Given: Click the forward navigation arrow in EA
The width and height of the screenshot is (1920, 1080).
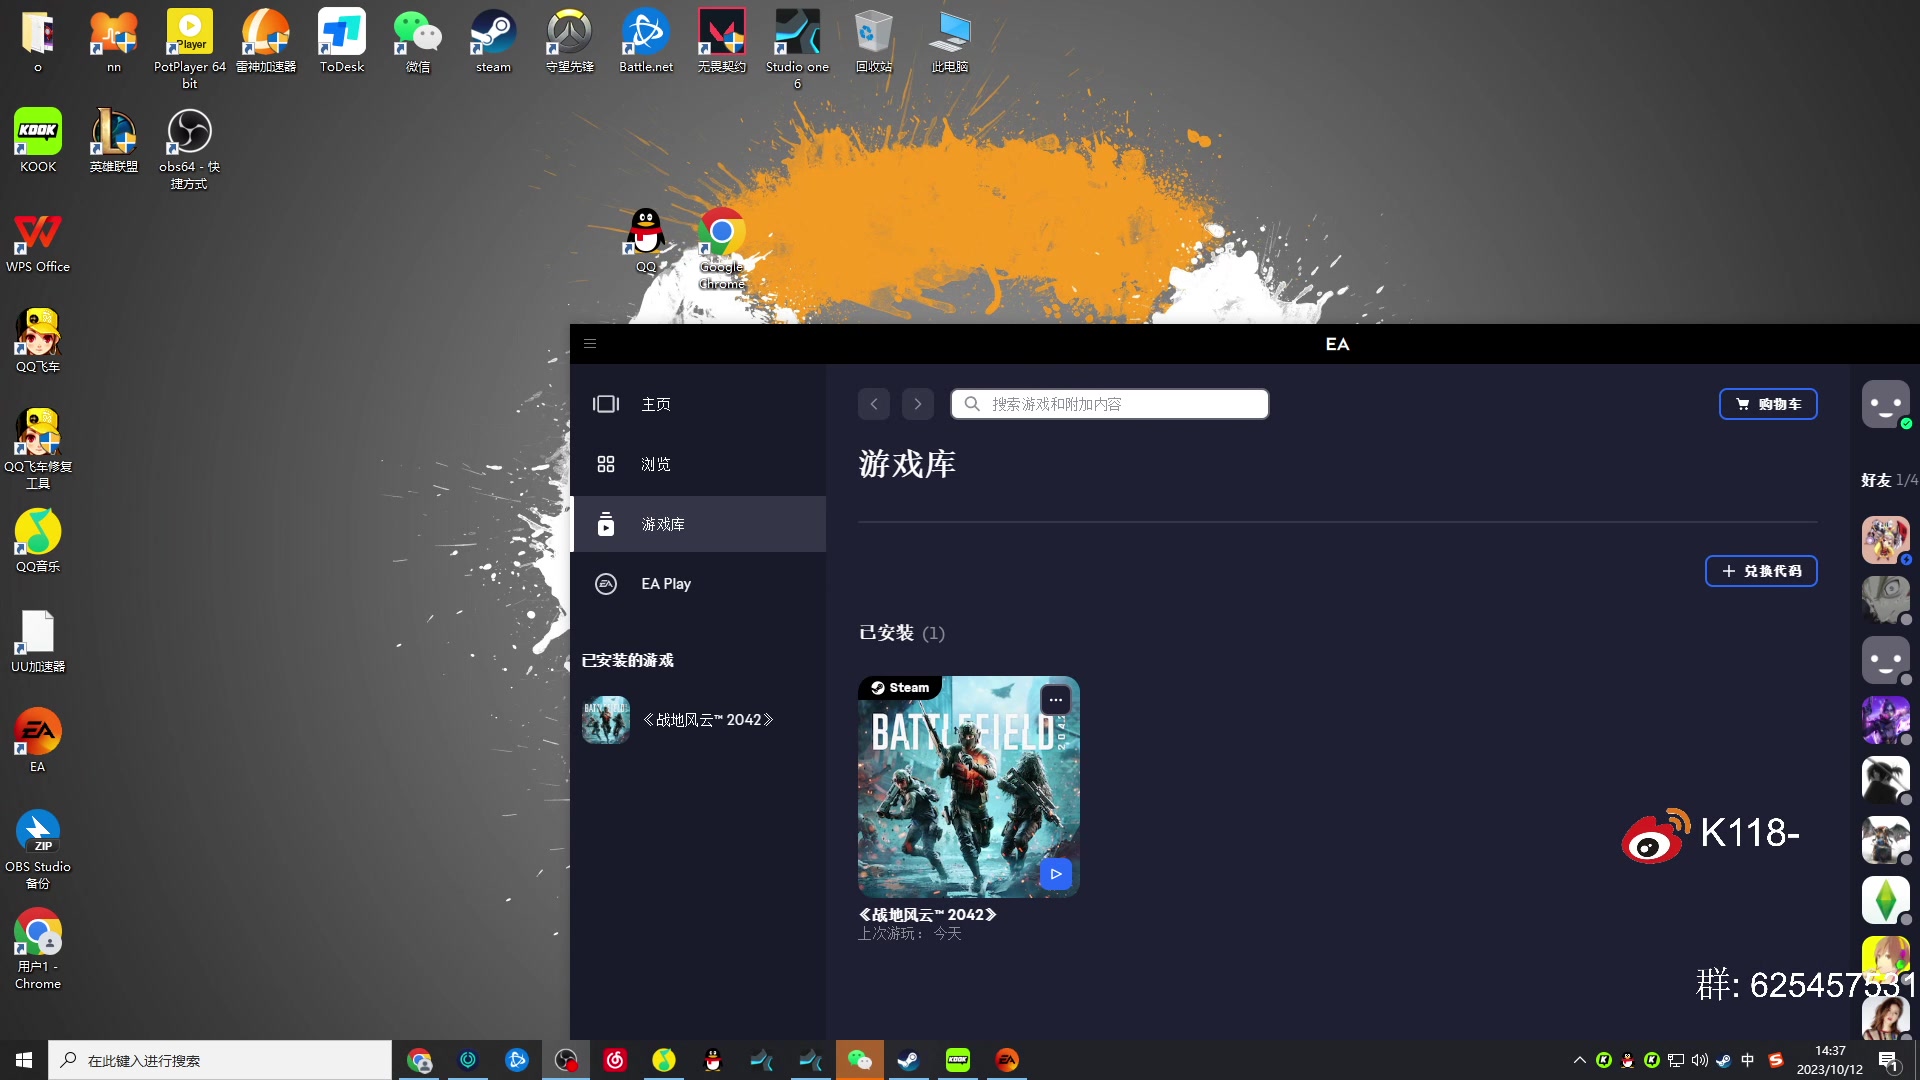Looking at the screenshot, I should point(918,404).
